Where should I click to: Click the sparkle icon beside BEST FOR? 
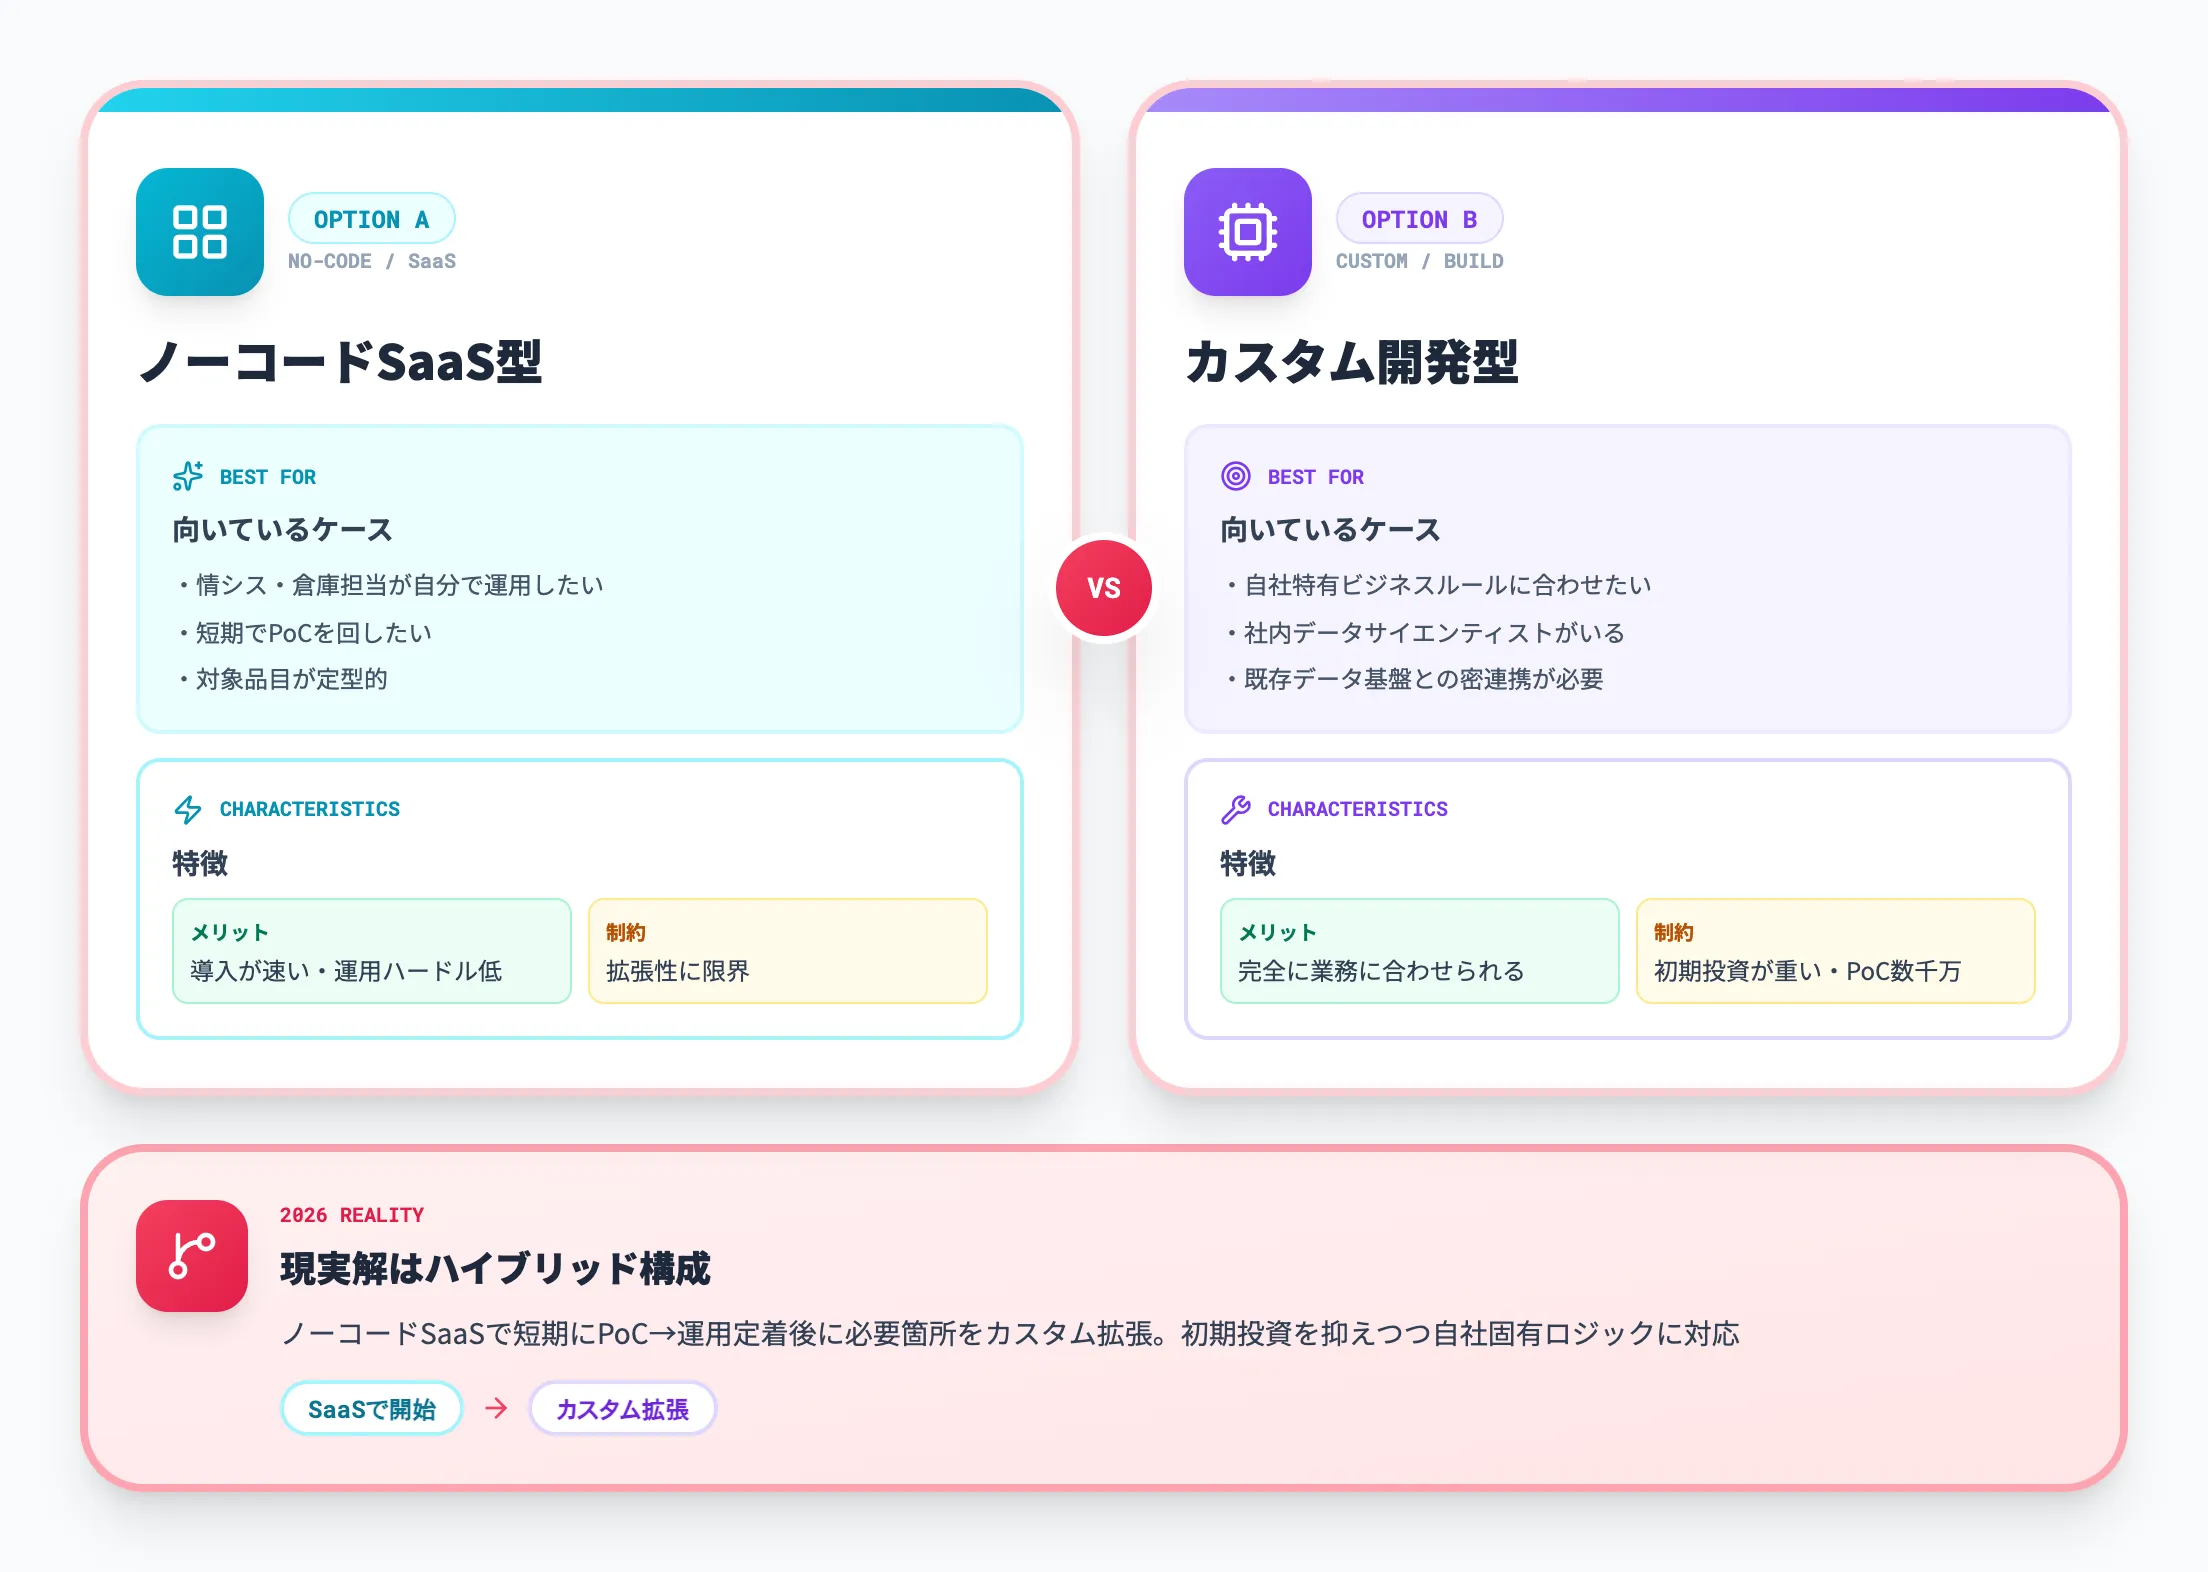coord(188,477)
